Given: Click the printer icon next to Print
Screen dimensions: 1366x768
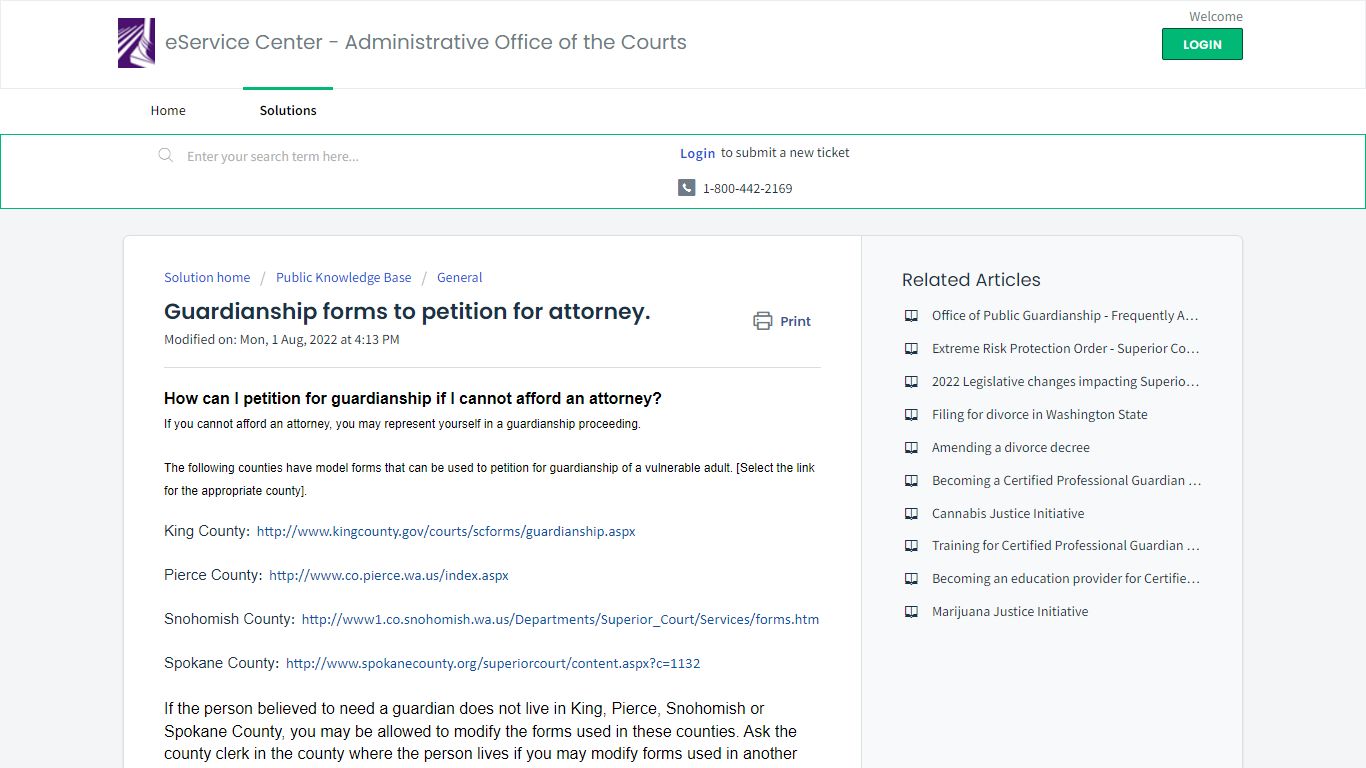Looking at the screenshot, I should coord(763,321).
